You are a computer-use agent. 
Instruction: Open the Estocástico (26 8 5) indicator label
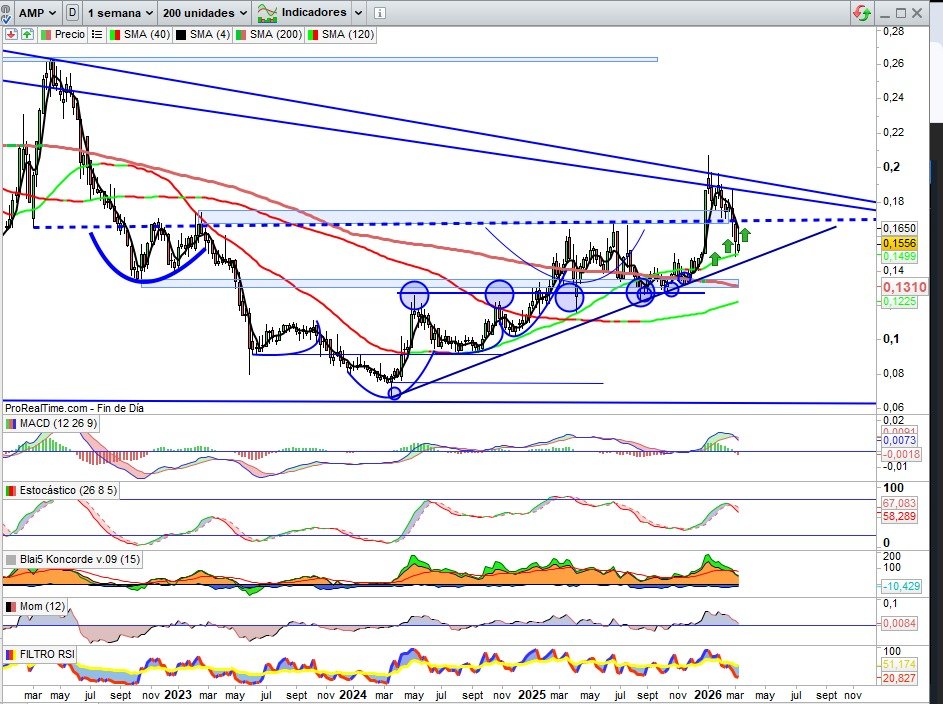tap(61, 490)
